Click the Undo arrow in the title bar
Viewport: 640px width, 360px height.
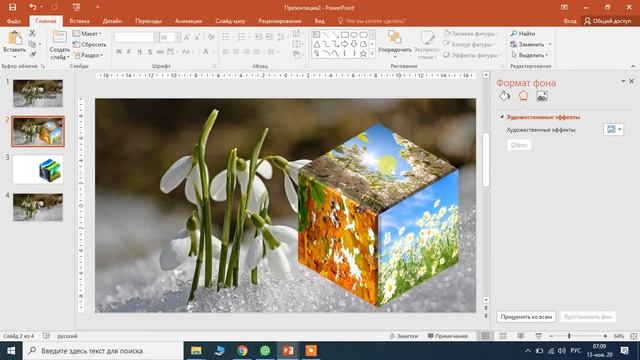(33, 7)
